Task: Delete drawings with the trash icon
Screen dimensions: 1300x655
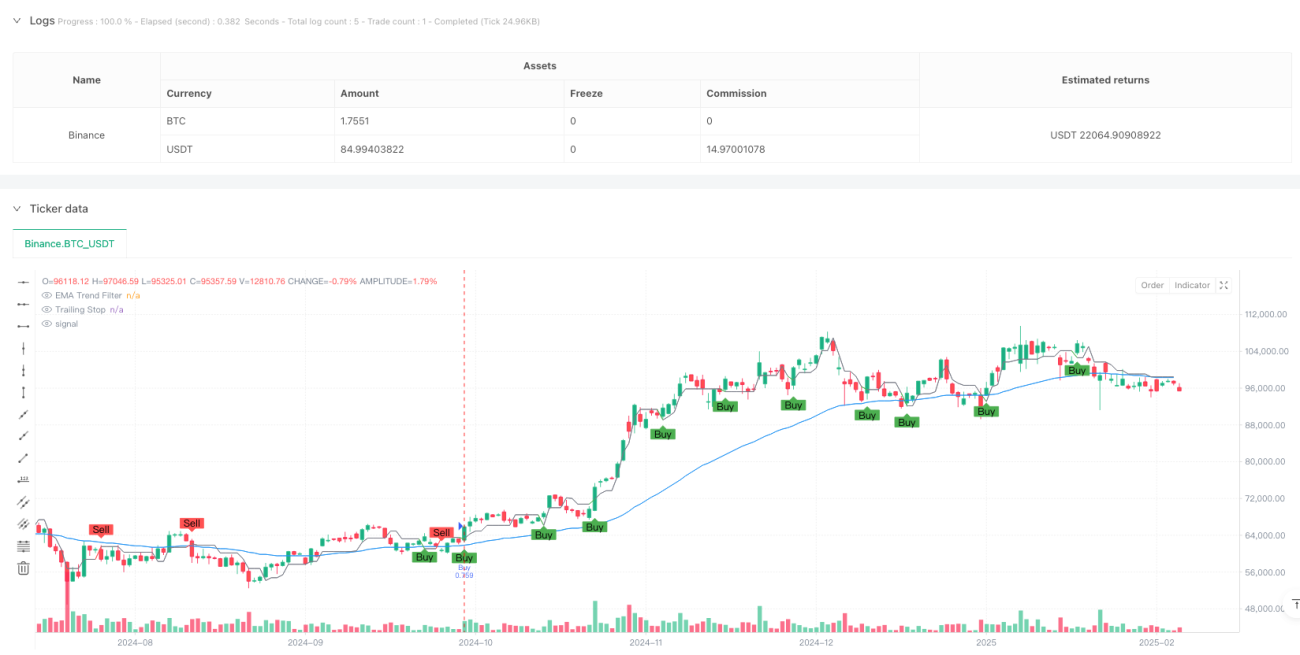Action: point(23,568)
